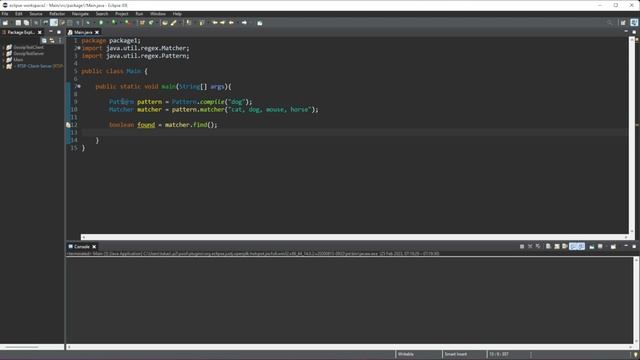Click the Next Annotation toolbar icon
This screenshot has width=640, height=360.
pyautogui.click(x=188, y=23)
